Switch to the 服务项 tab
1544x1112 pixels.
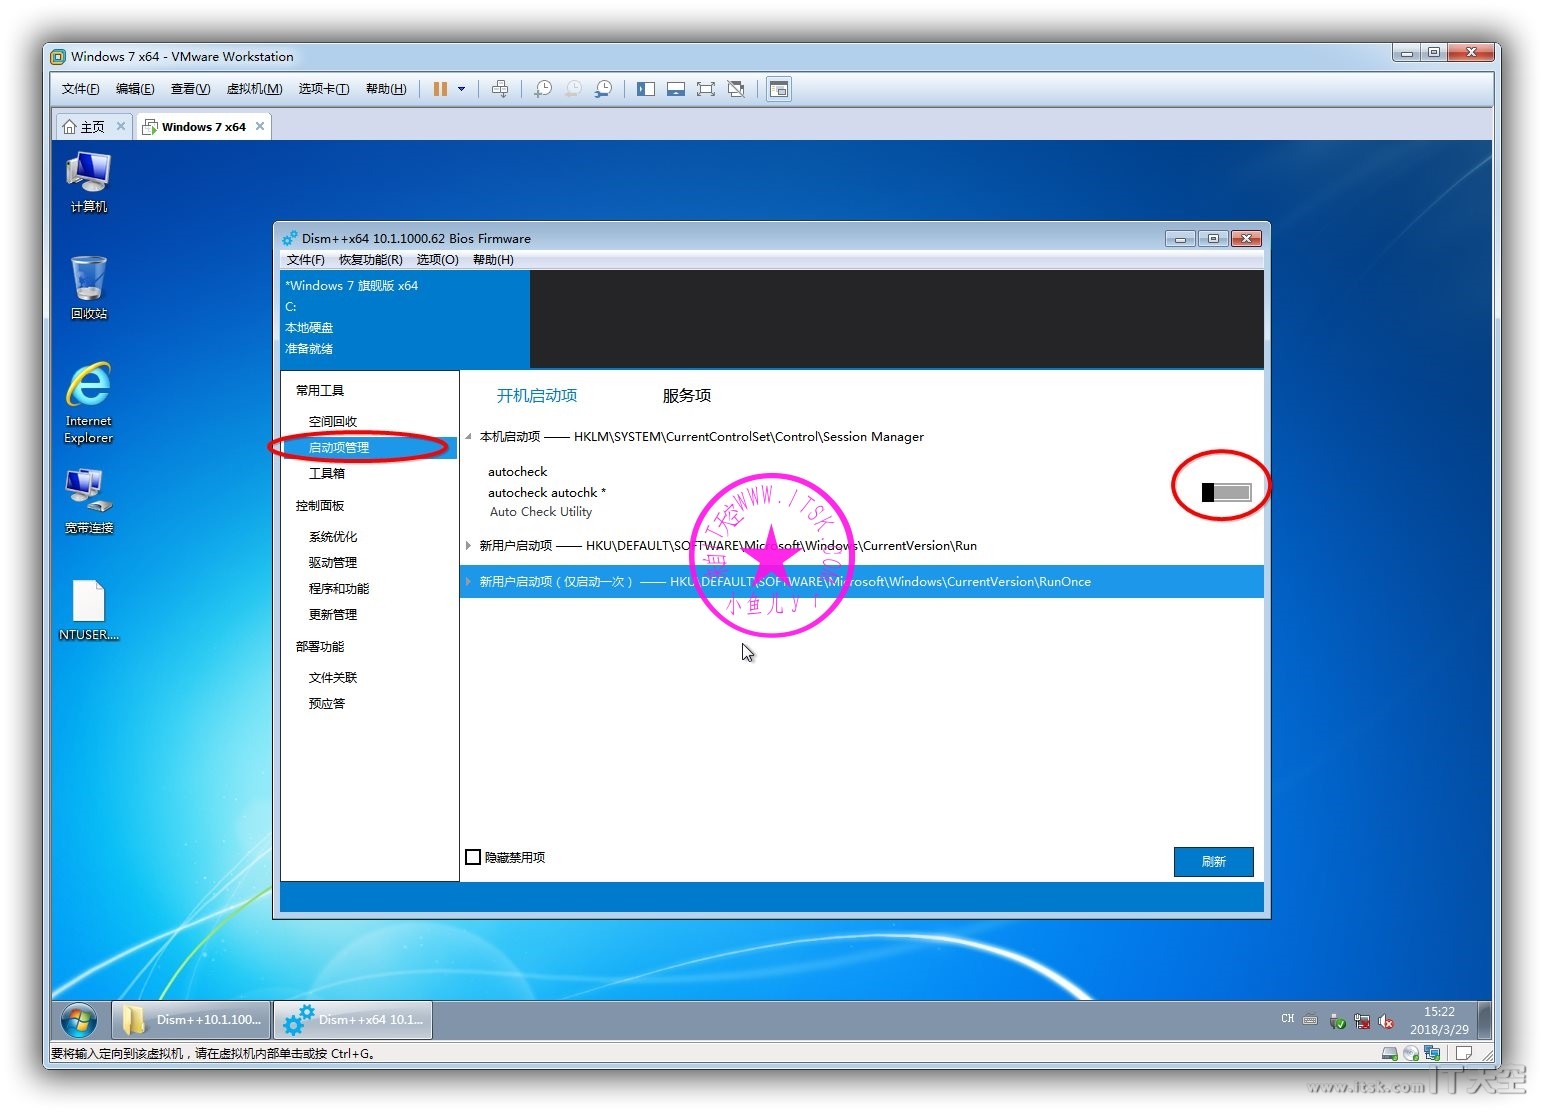[x=686, y=396]
